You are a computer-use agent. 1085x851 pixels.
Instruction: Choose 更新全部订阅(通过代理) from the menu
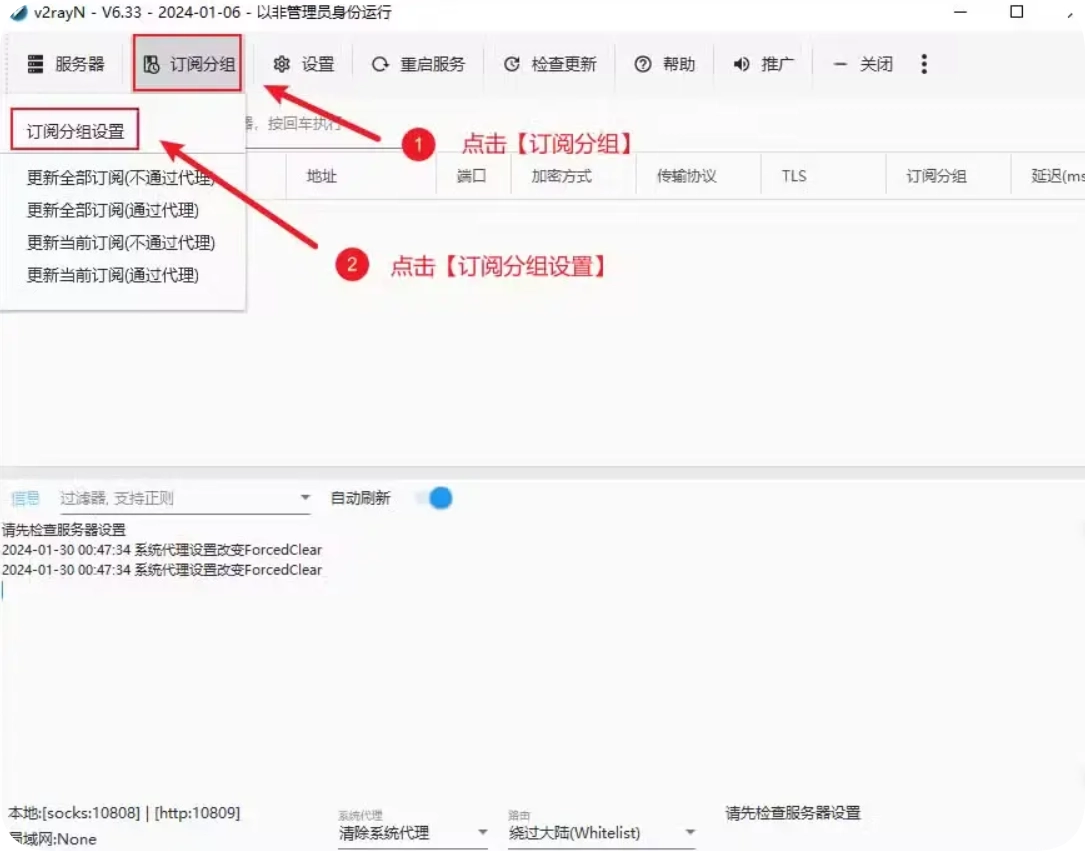(112, 210)
